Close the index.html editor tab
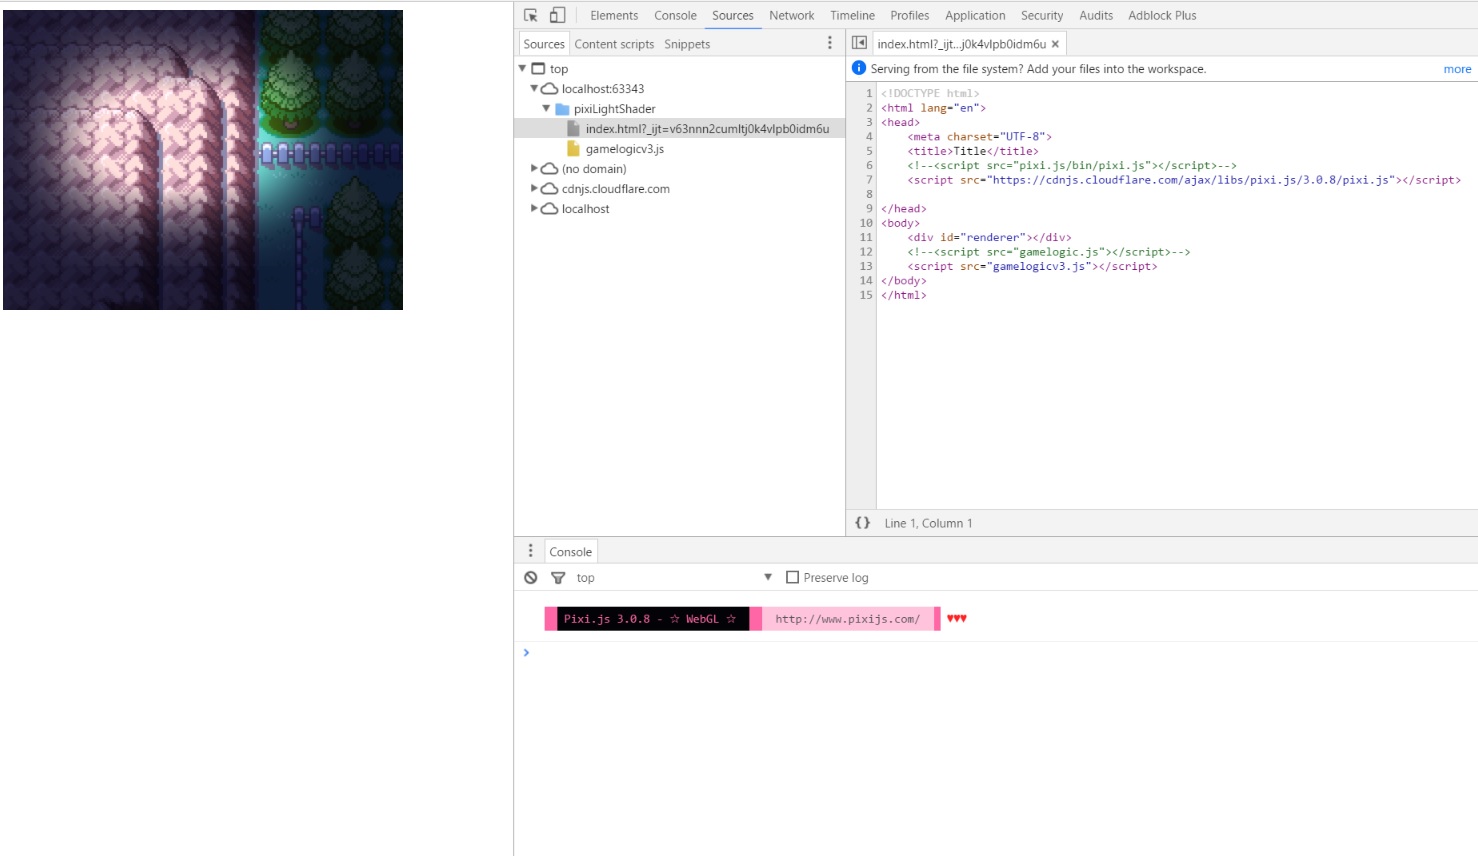The height and width of the screenshot is (856, 1478). click(1055, 44)
